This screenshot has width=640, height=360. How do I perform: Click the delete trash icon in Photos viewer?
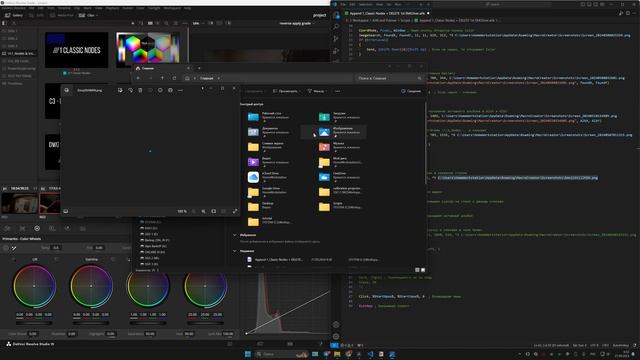click(x=140, y=90)
